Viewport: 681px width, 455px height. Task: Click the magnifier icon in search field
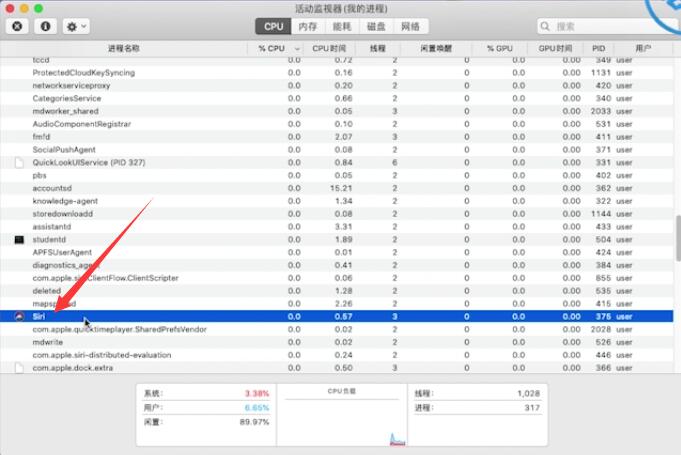[545, 26]
